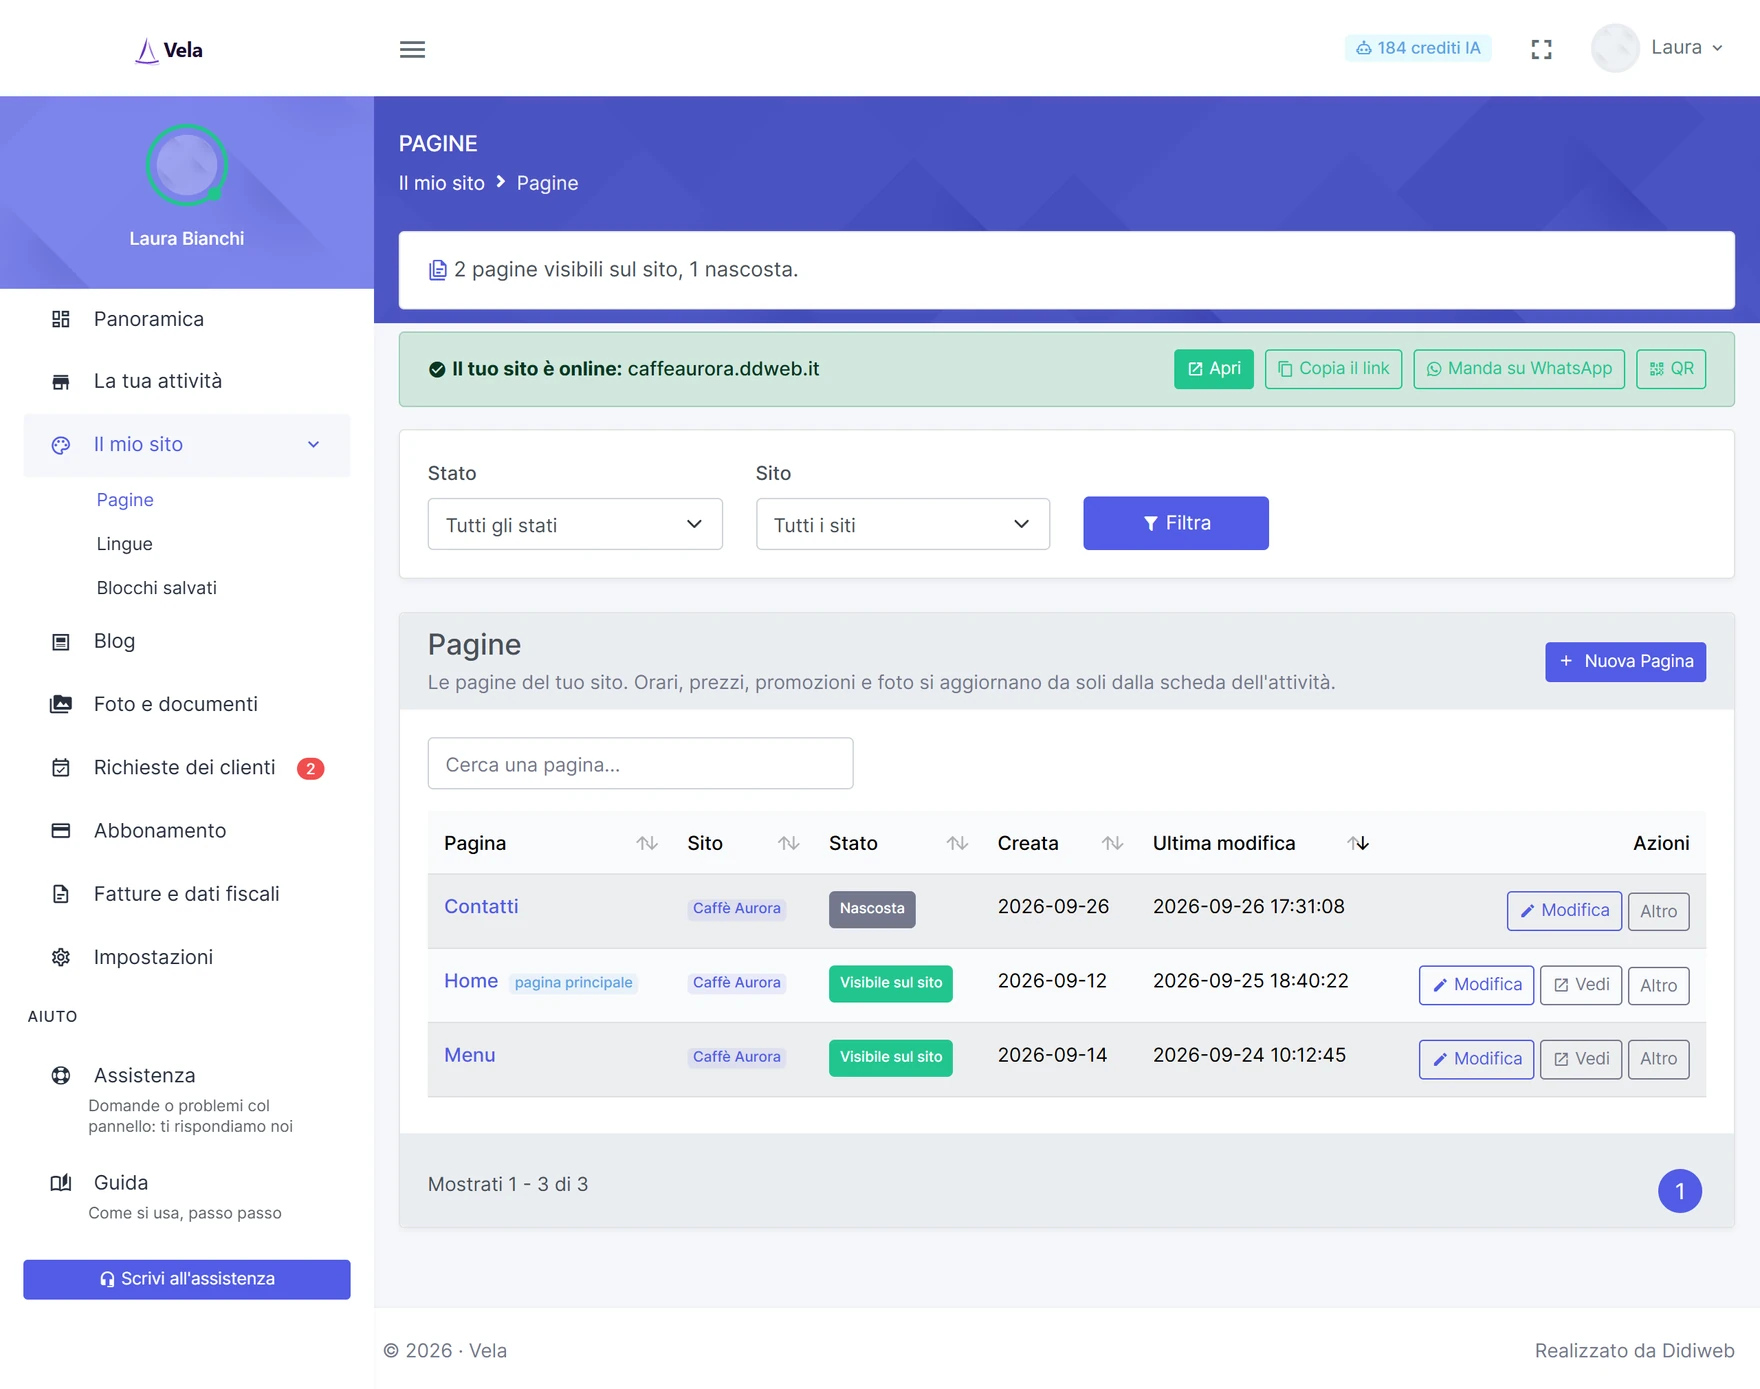Click the Abbonamento card icon
The height and width of the screenshot is (1389, 1760).
[61, 831]
